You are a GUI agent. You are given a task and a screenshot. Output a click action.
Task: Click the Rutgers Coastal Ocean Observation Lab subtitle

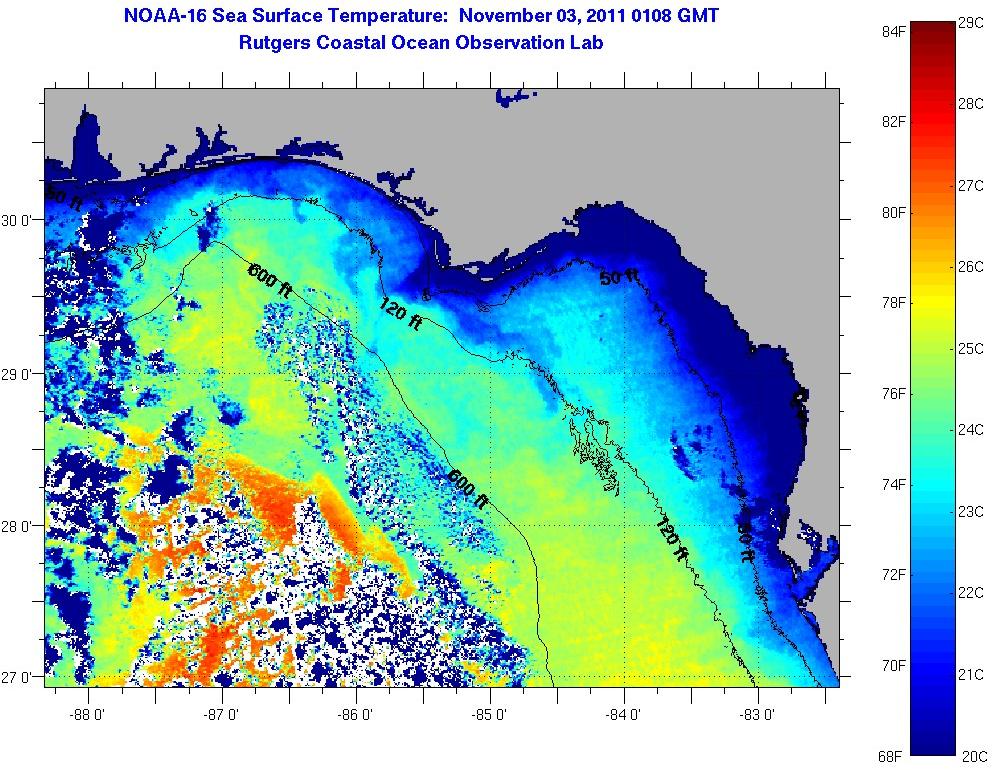coord(421,43)
